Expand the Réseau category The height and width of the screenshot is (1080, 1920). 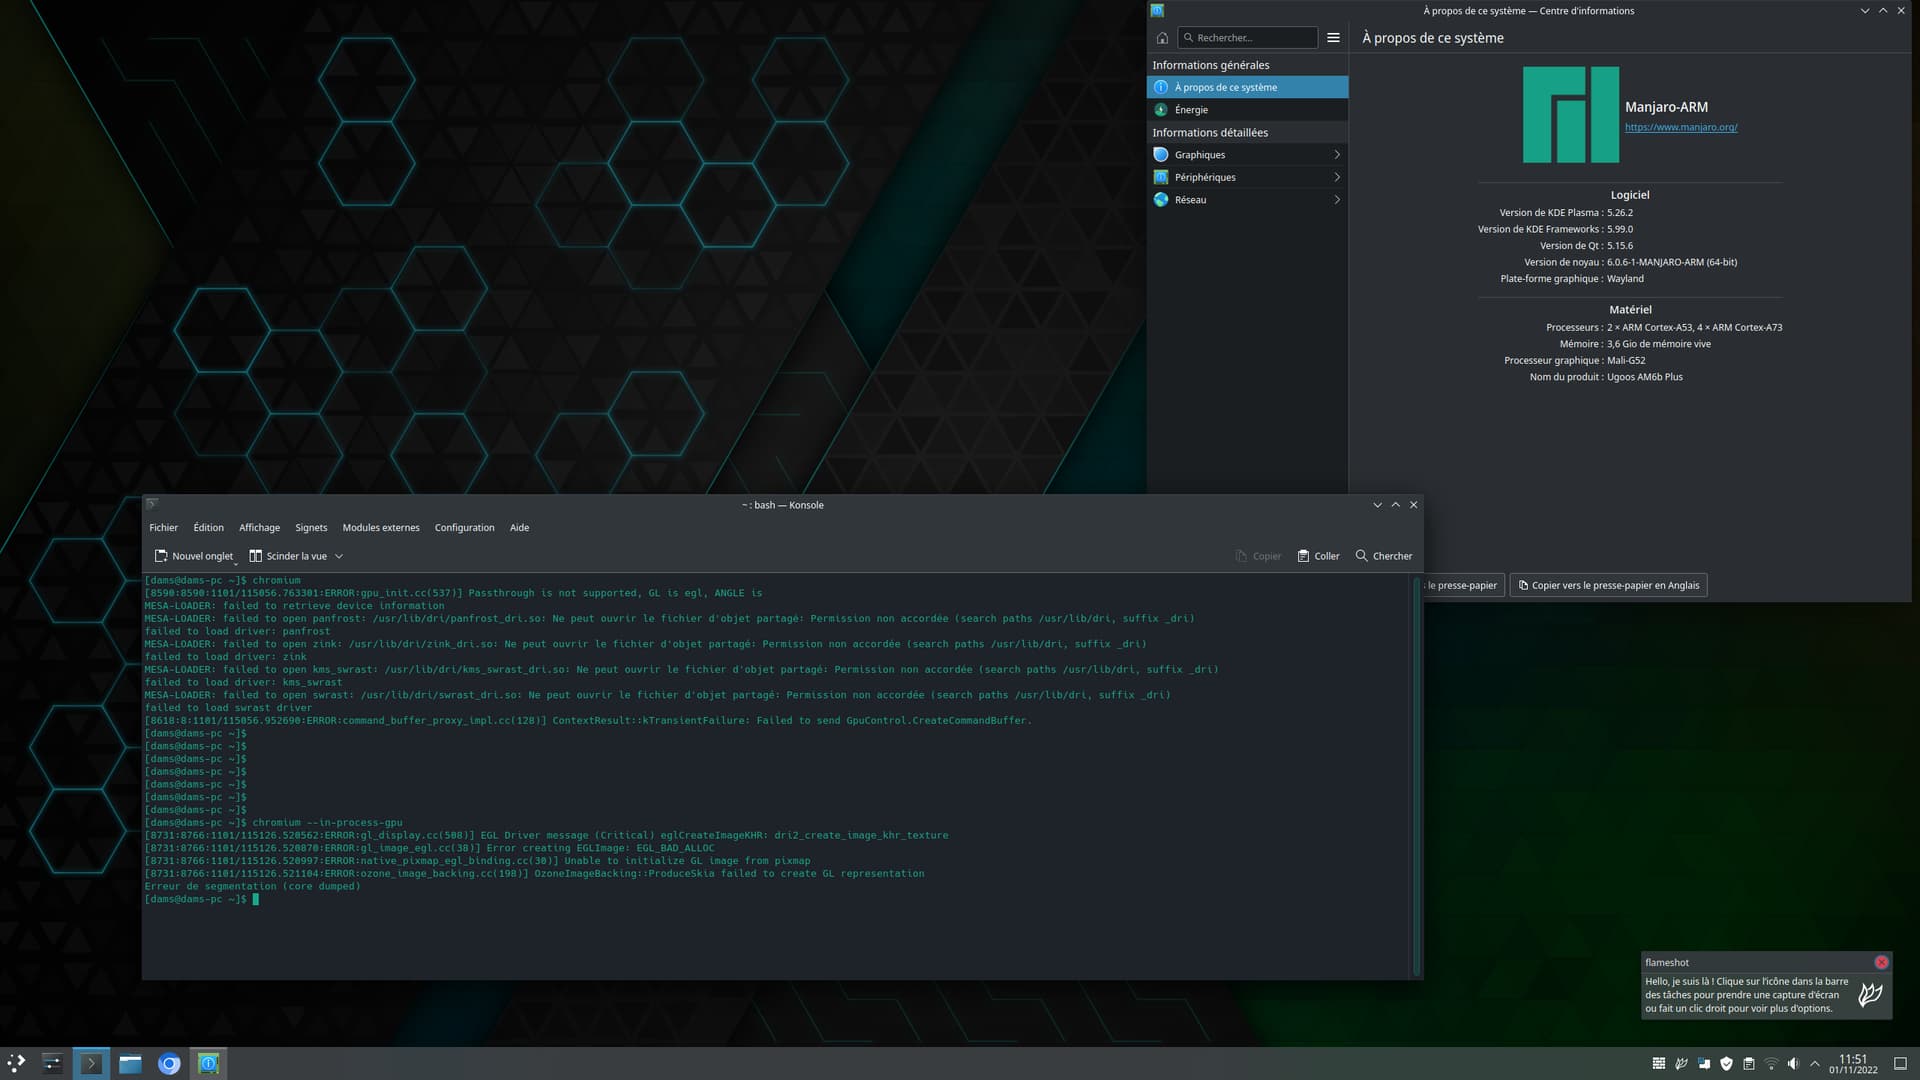(x=1337, y=200)
